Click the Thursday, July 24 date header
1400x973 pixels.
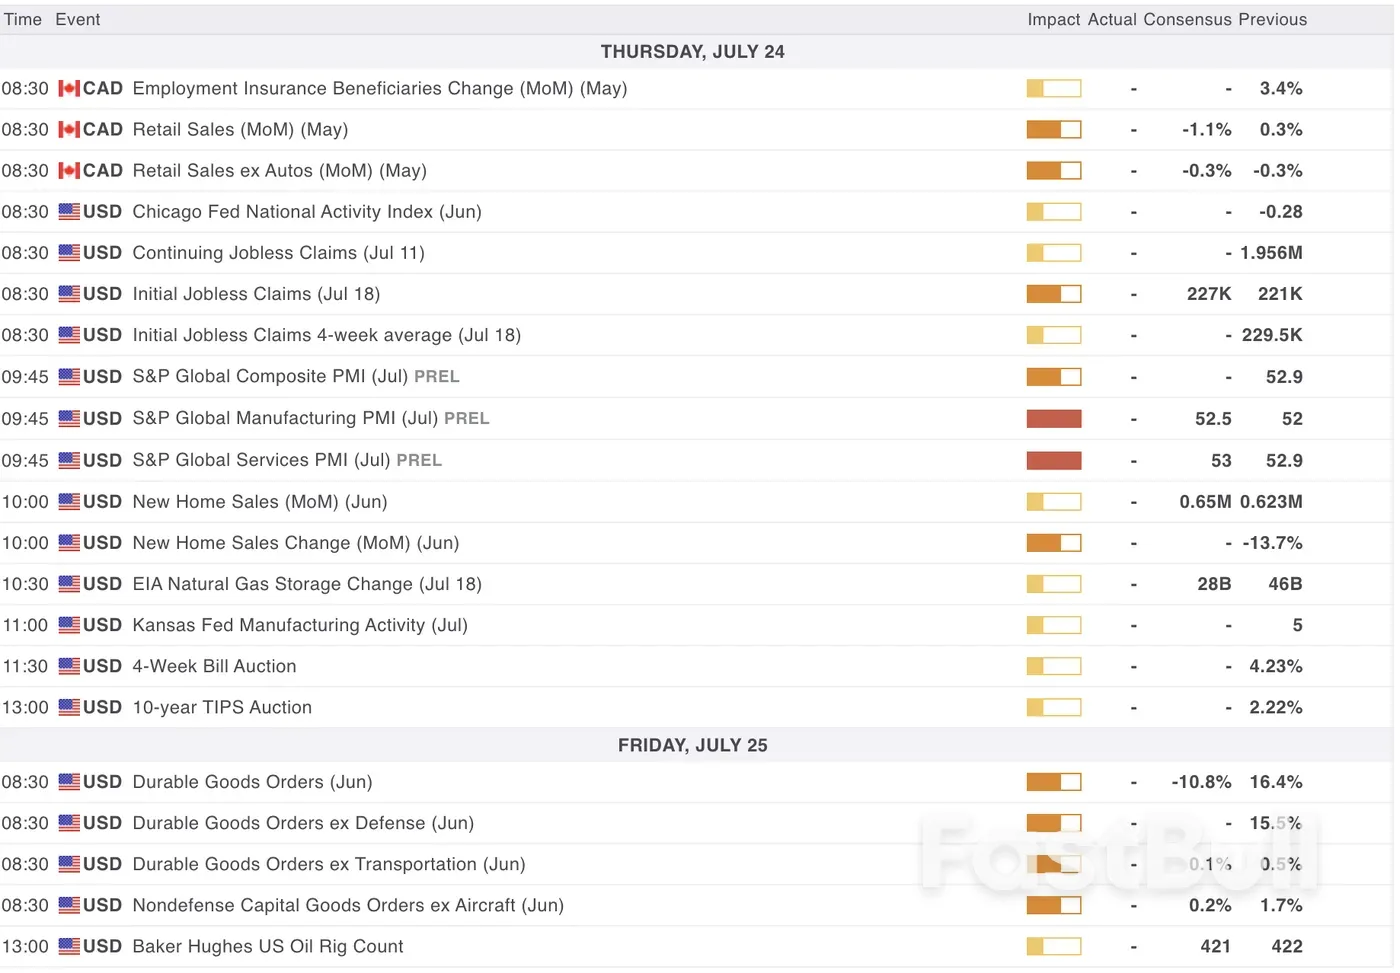(692, 52)
